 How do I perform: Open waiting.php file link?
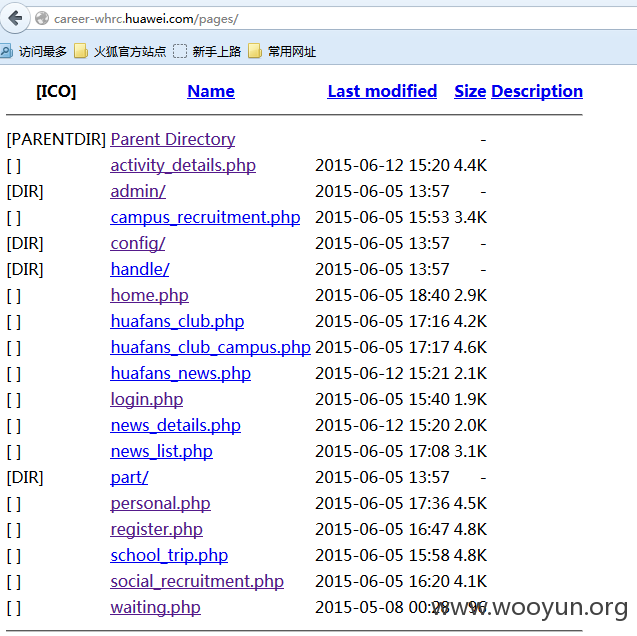click(x=156, y=608)
